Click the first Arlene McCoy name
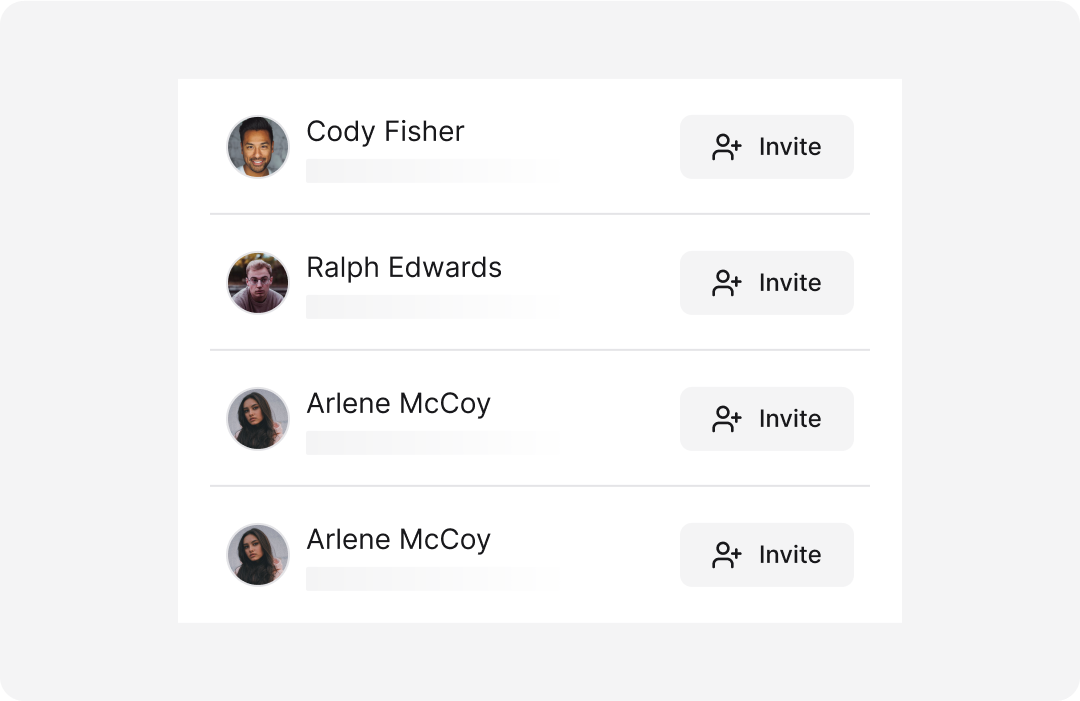 pos(398,404)
